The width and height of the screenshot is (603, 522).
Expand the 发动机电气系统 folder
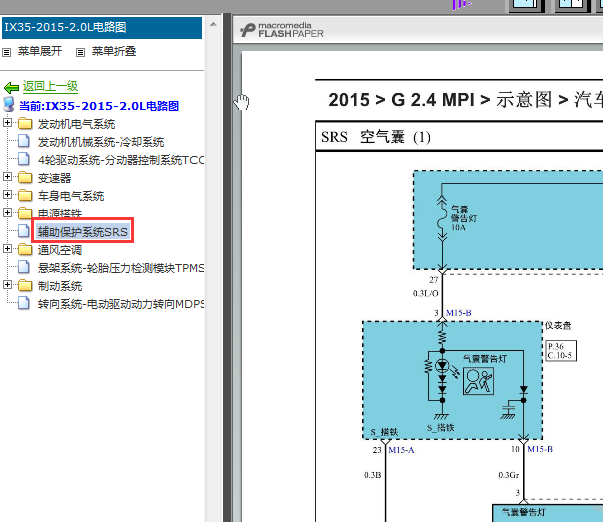[7, 123]
